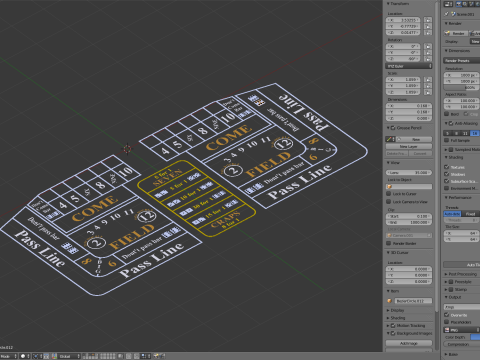This screenshot has width=480, height=360.
Task: Lock the Location Y value
Action: pyautogui.click(x=428, y=26)
